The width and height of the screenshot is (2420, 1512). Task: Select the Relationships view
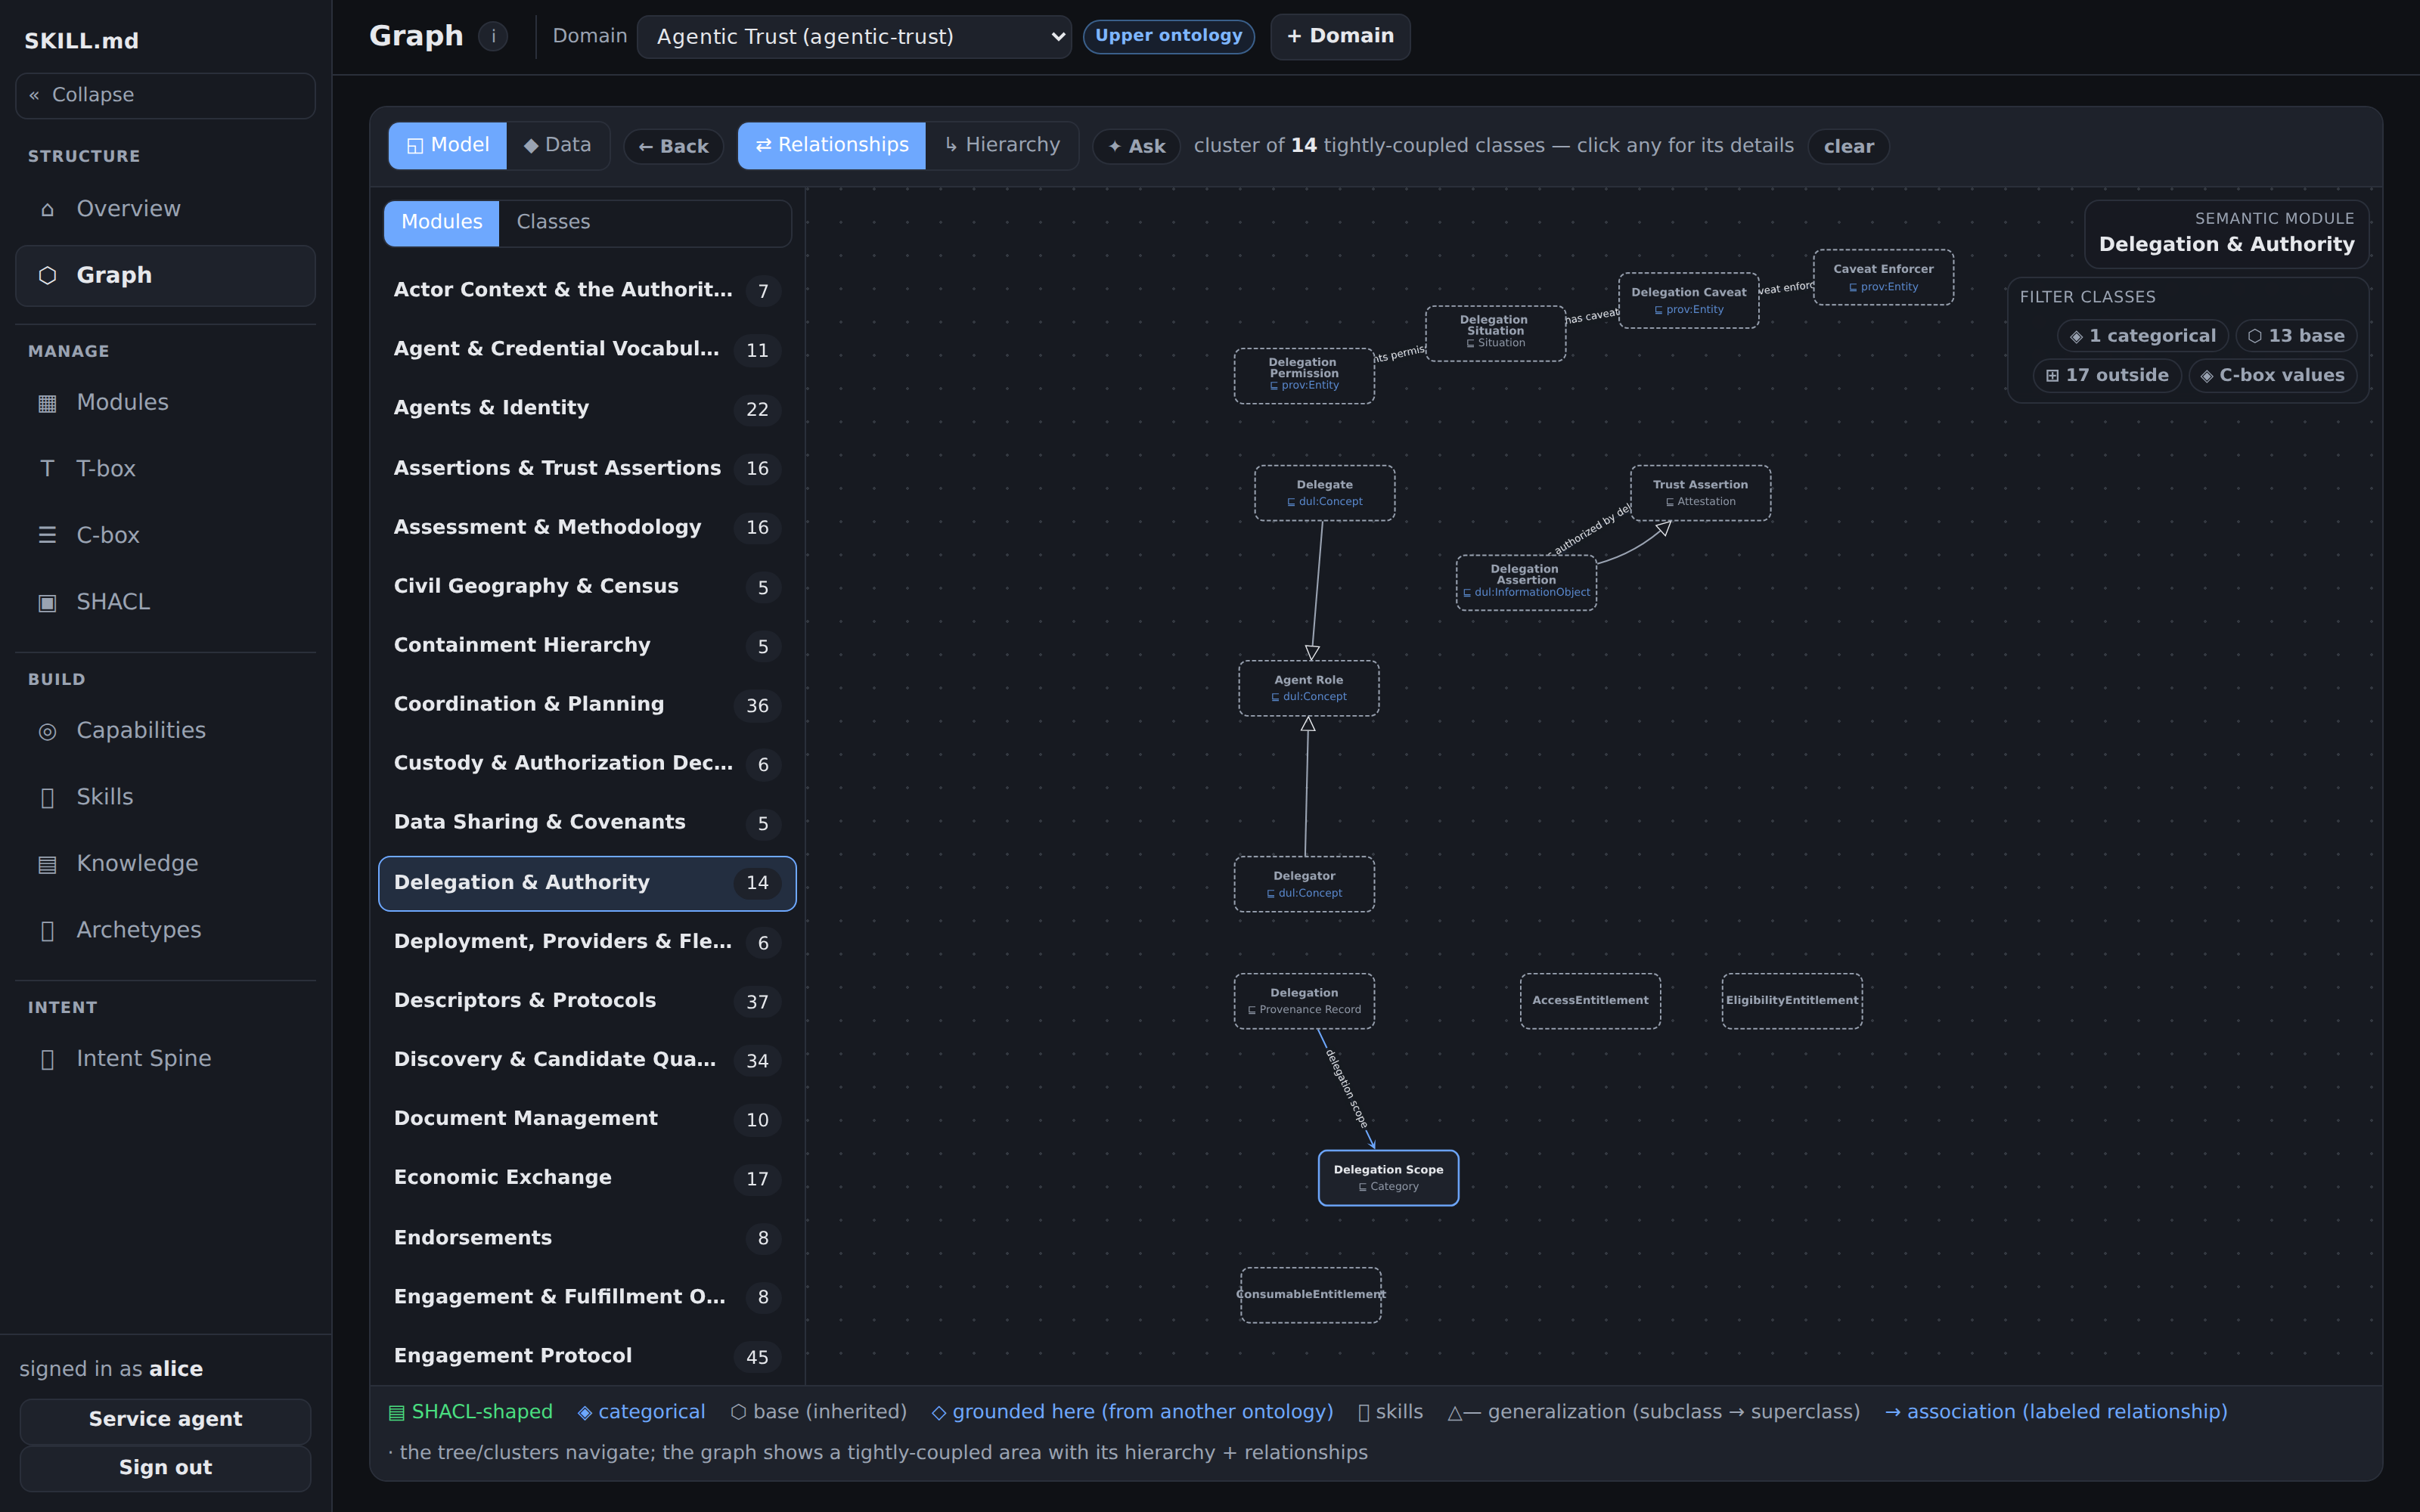tap(831, 145)
